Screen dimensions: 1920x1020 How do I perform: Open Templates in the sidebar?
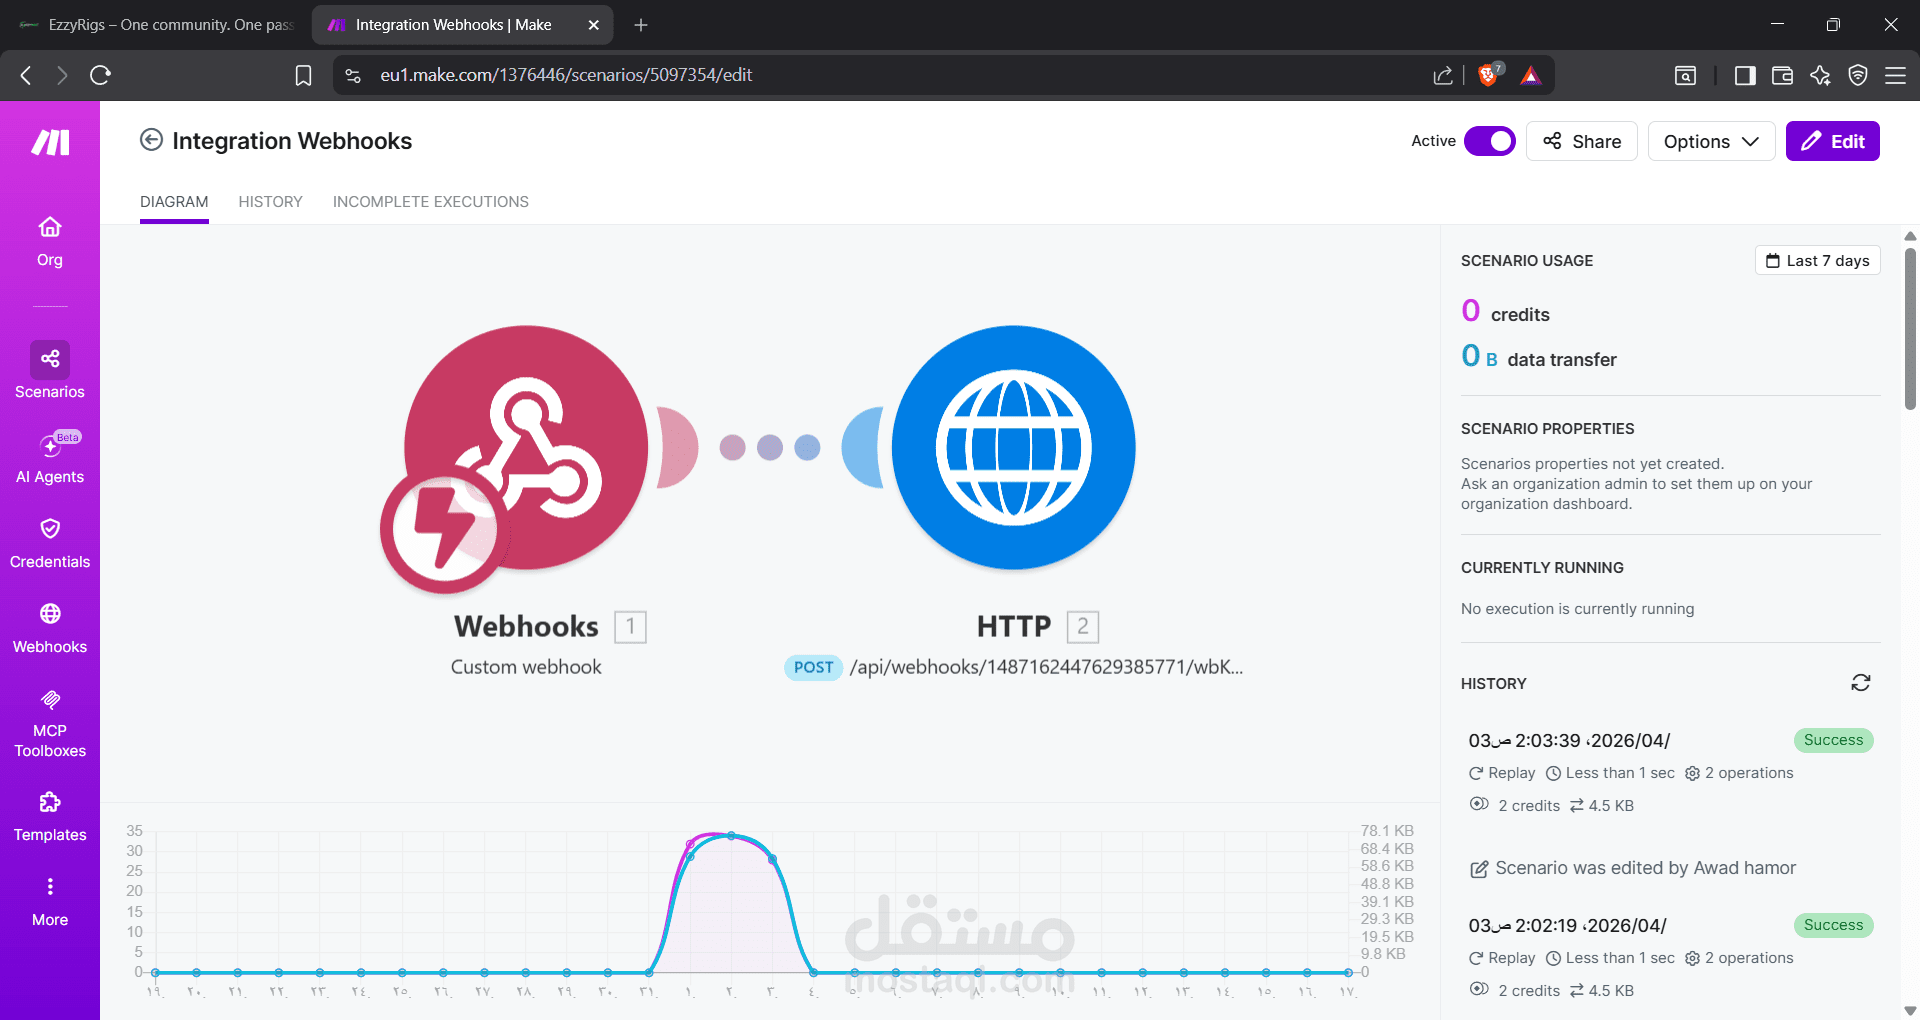(50, 816)
